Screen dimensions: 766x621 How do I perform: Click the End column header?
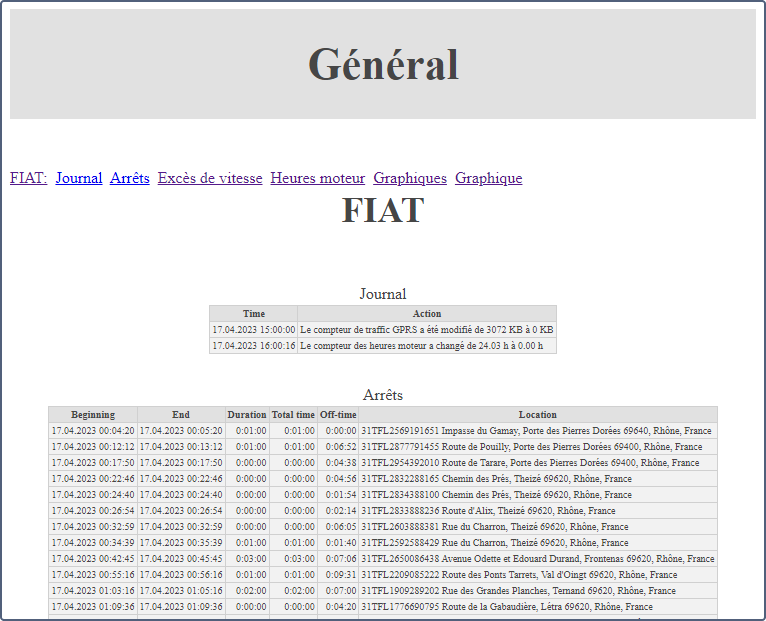coord(181,415)
